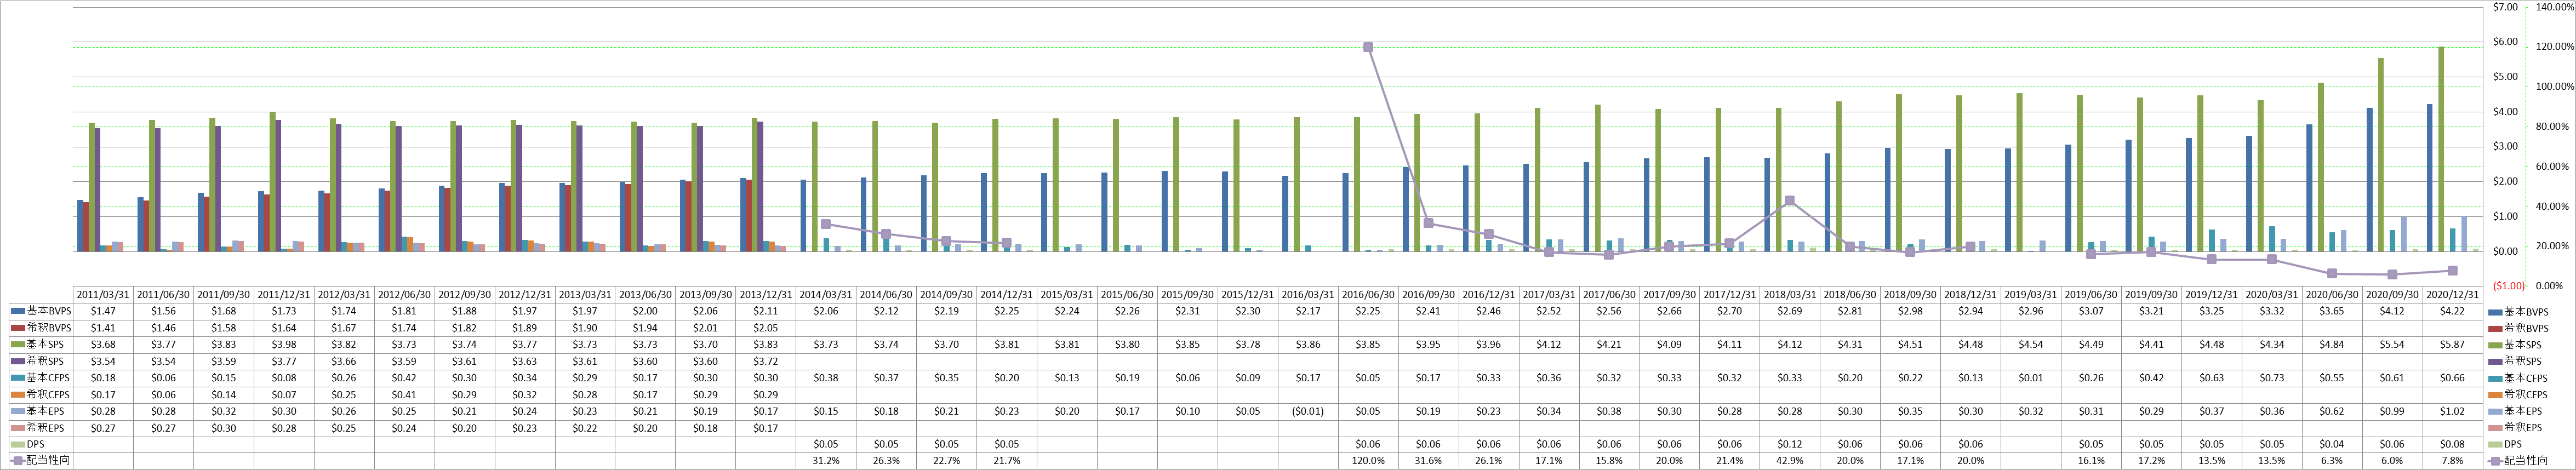
Task: Select the 2013/12/31 column header
Action: pyautogui.click(x=766, y=295)
